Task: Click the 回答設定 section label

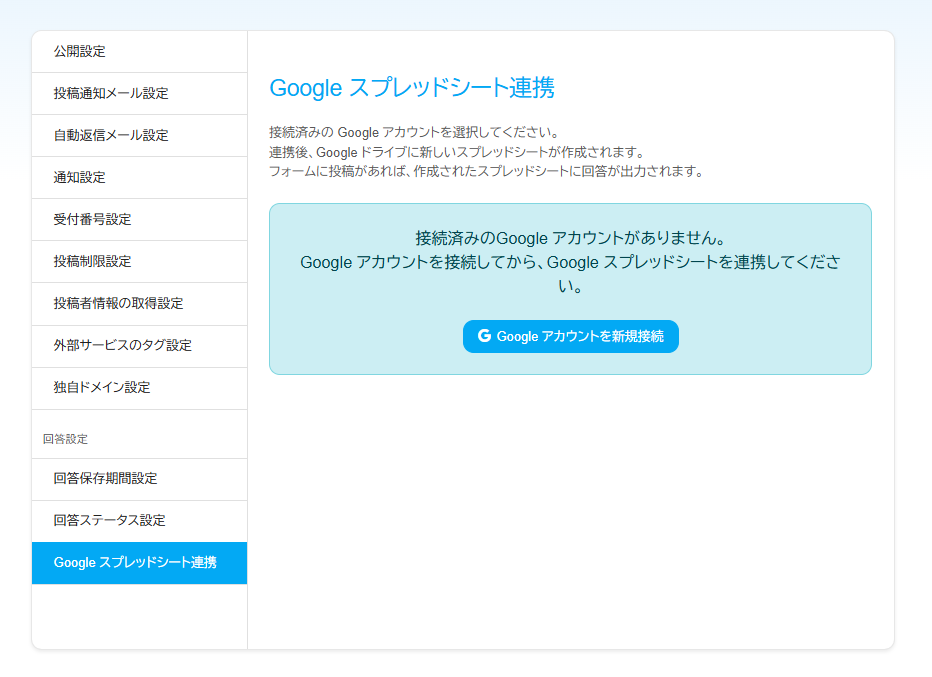Action: (x=65, y=439)
